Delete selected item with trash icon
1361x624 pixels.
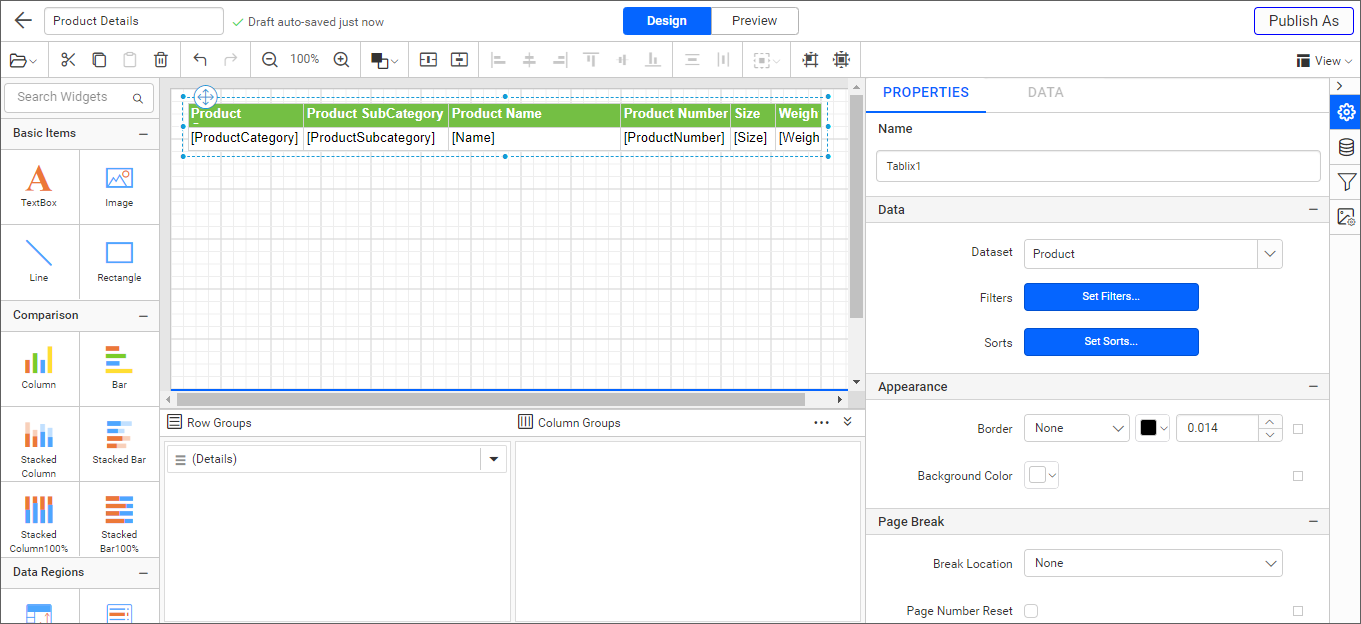point(161,60)
